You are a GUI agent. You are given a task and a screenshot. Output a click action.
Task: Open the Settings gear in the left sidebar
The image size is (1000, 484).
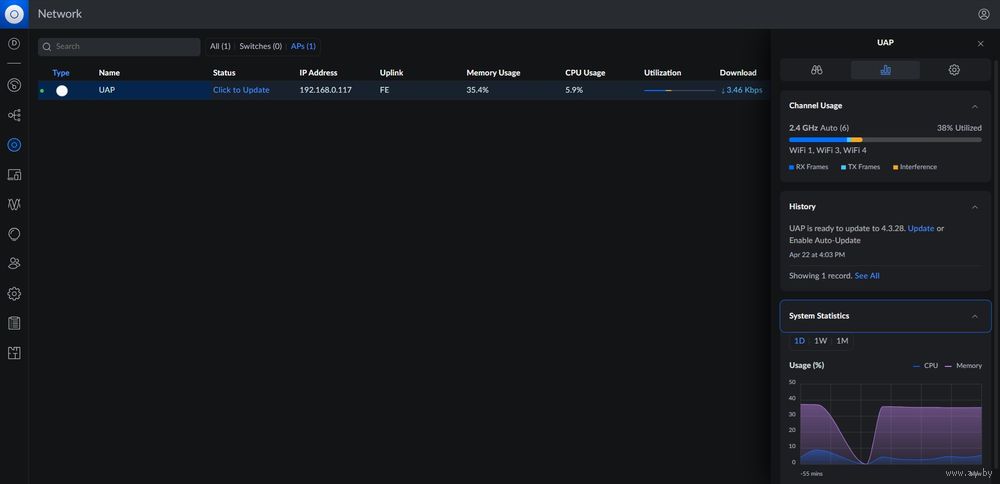pyautogui.click(x=14, y=294)
